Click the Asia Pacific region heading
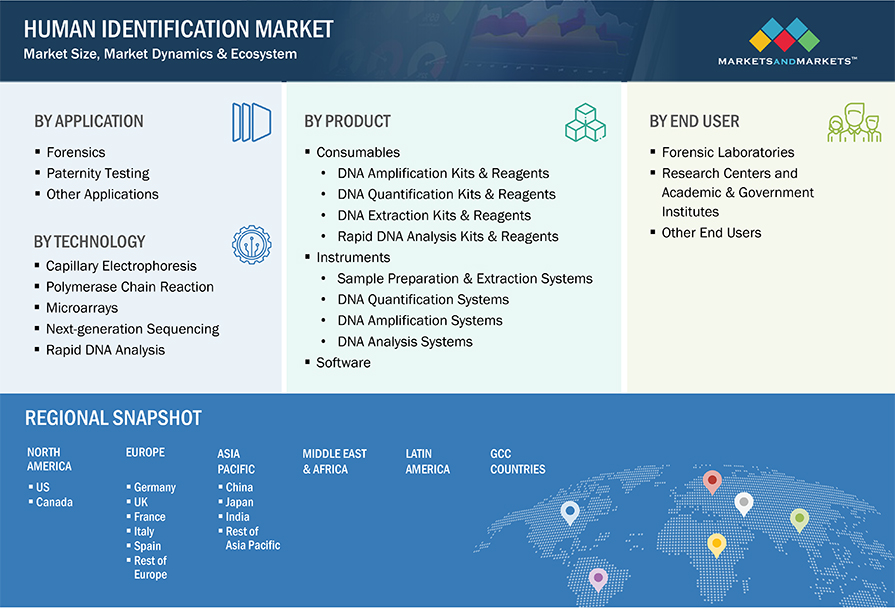 pos(236,461)
